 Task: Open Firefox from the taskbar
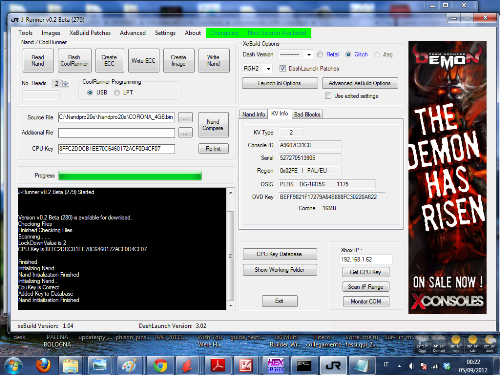43,365
